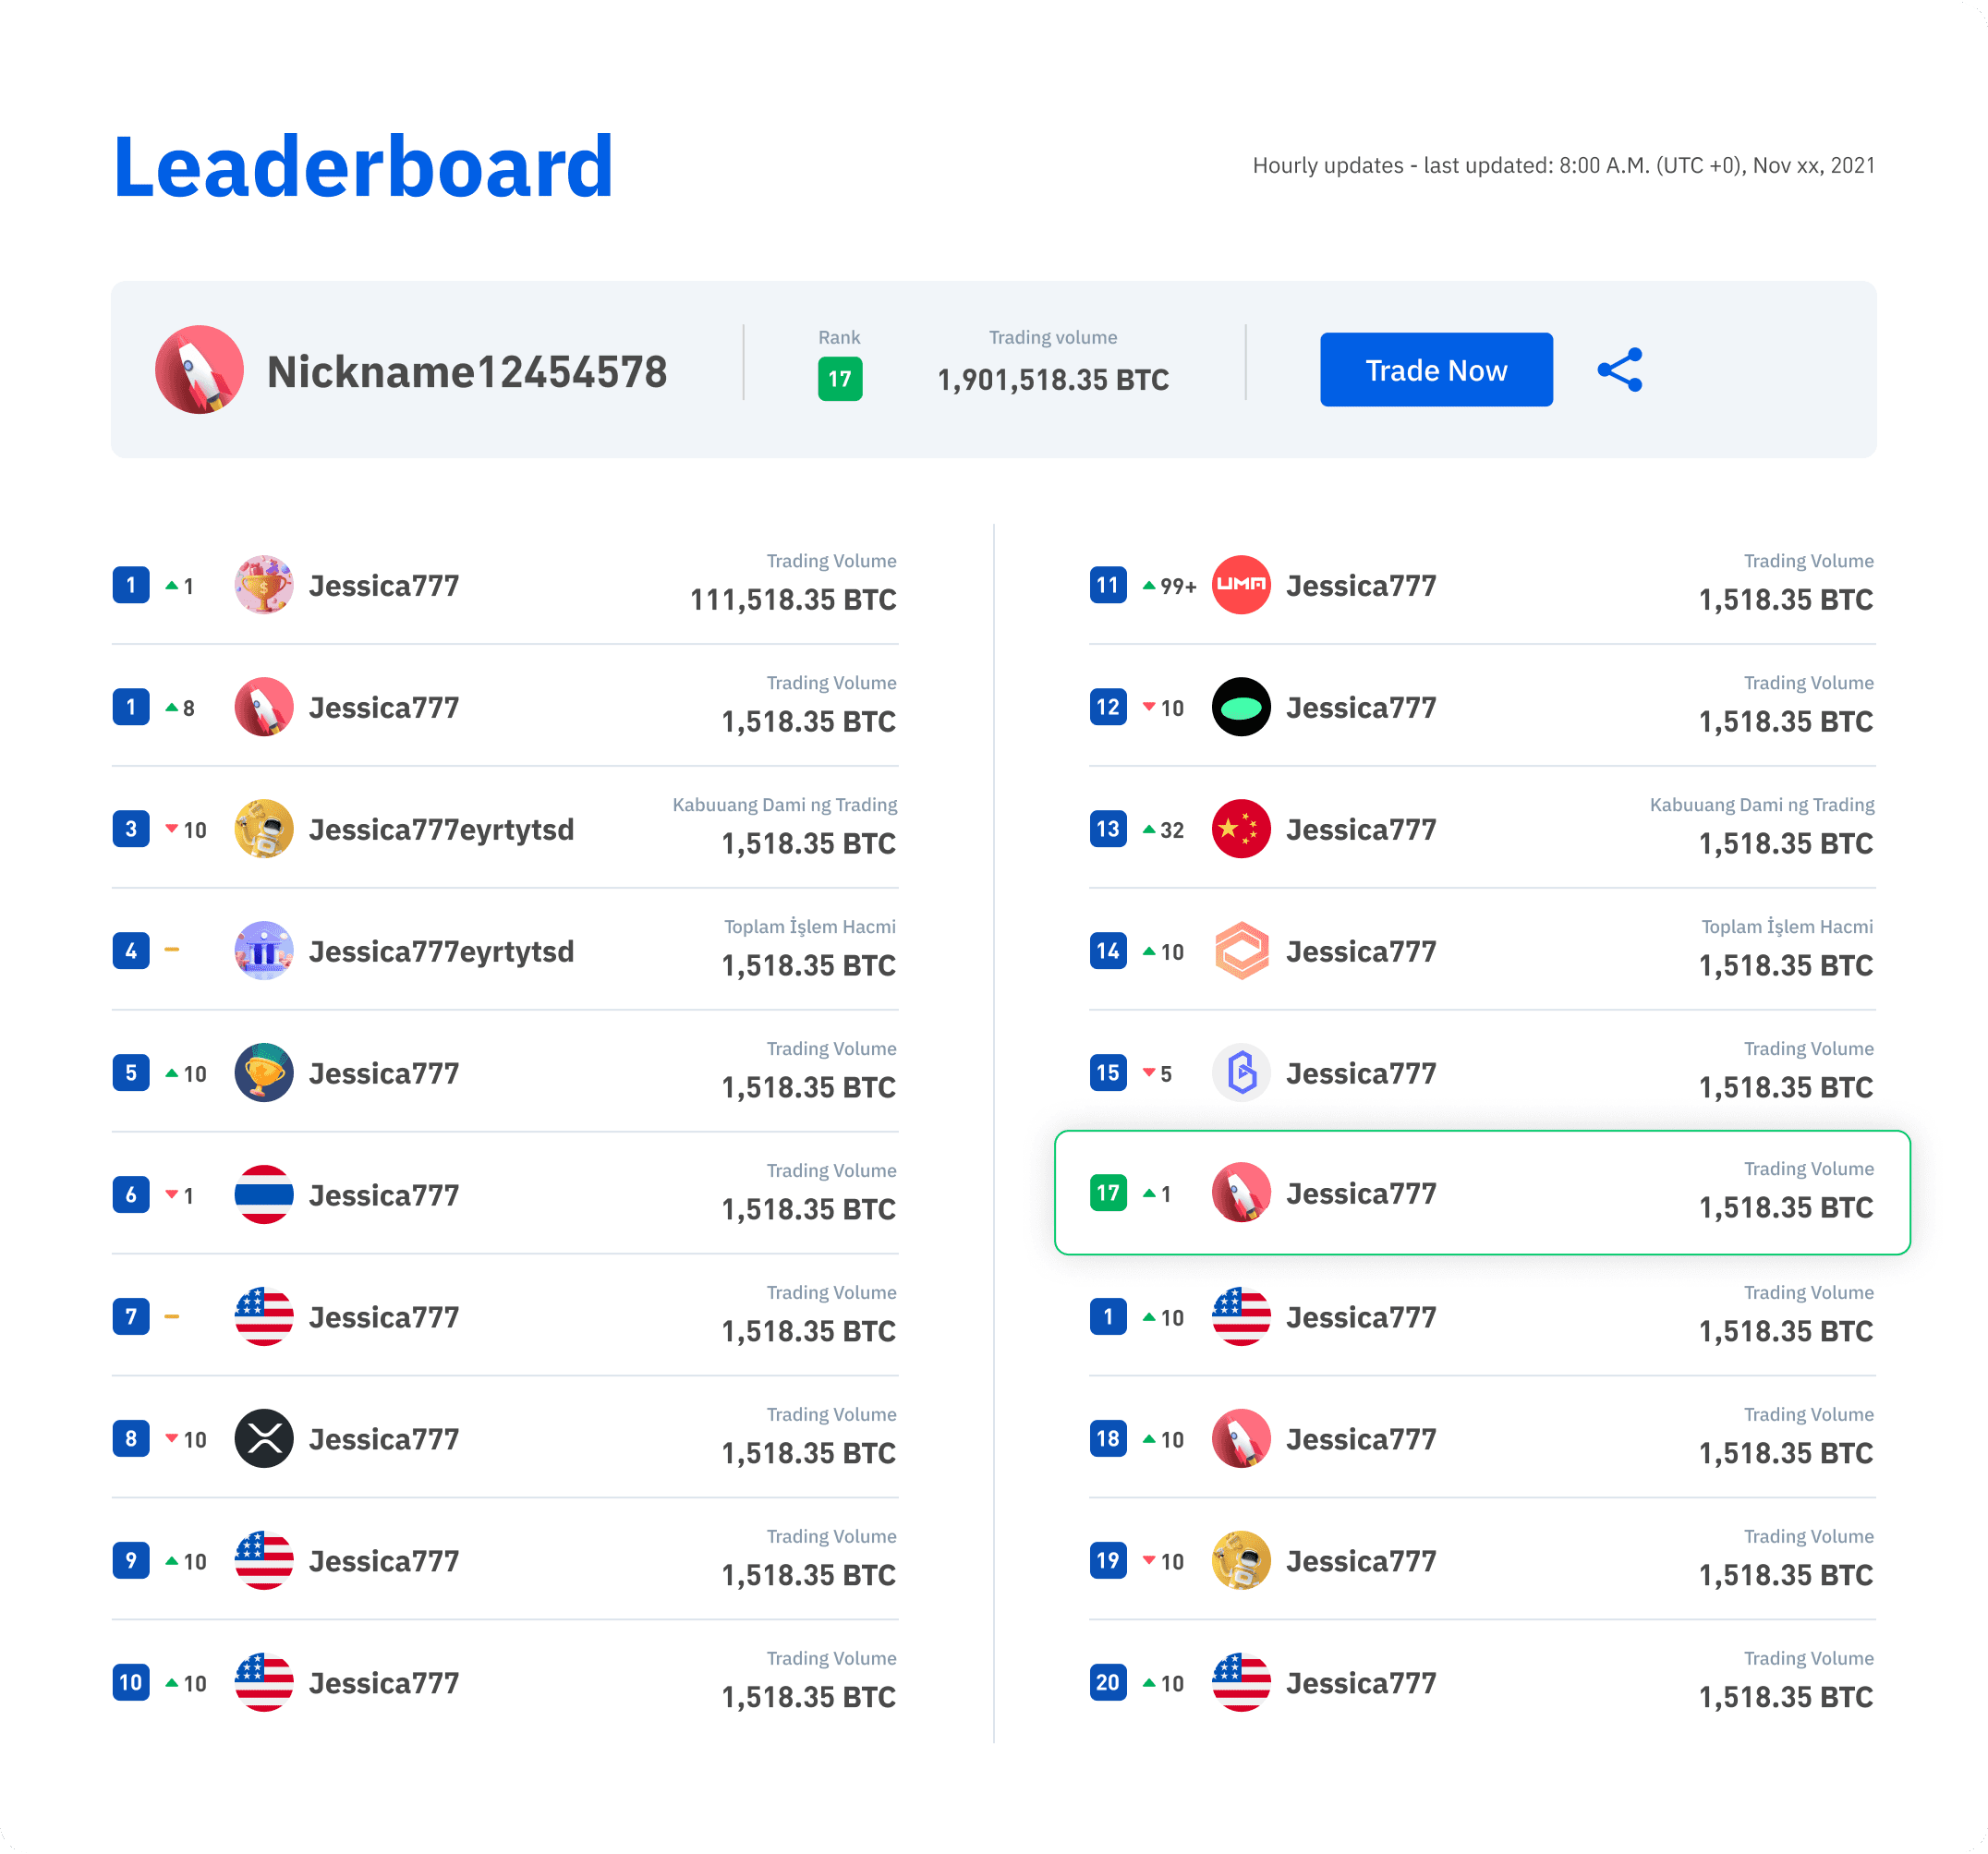Click the rank 20 number badge
Image resolution: width=1988 pixels, height=1854 pixels.
tap(1107, 1682)
